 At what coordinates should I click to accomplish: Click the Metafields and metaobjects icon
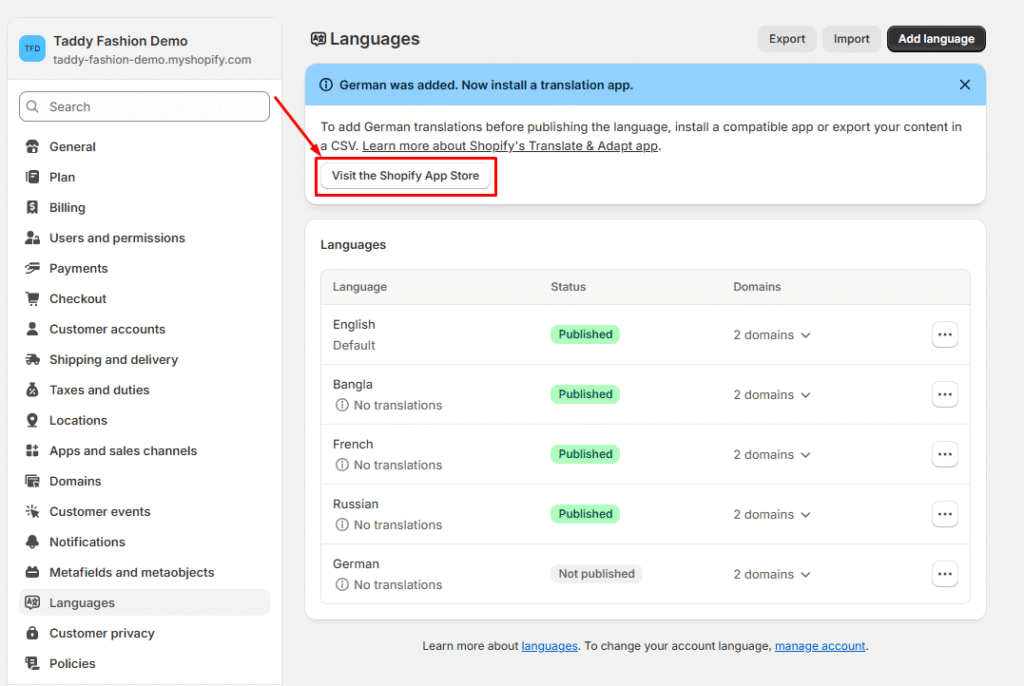click(x=32, y=572)
